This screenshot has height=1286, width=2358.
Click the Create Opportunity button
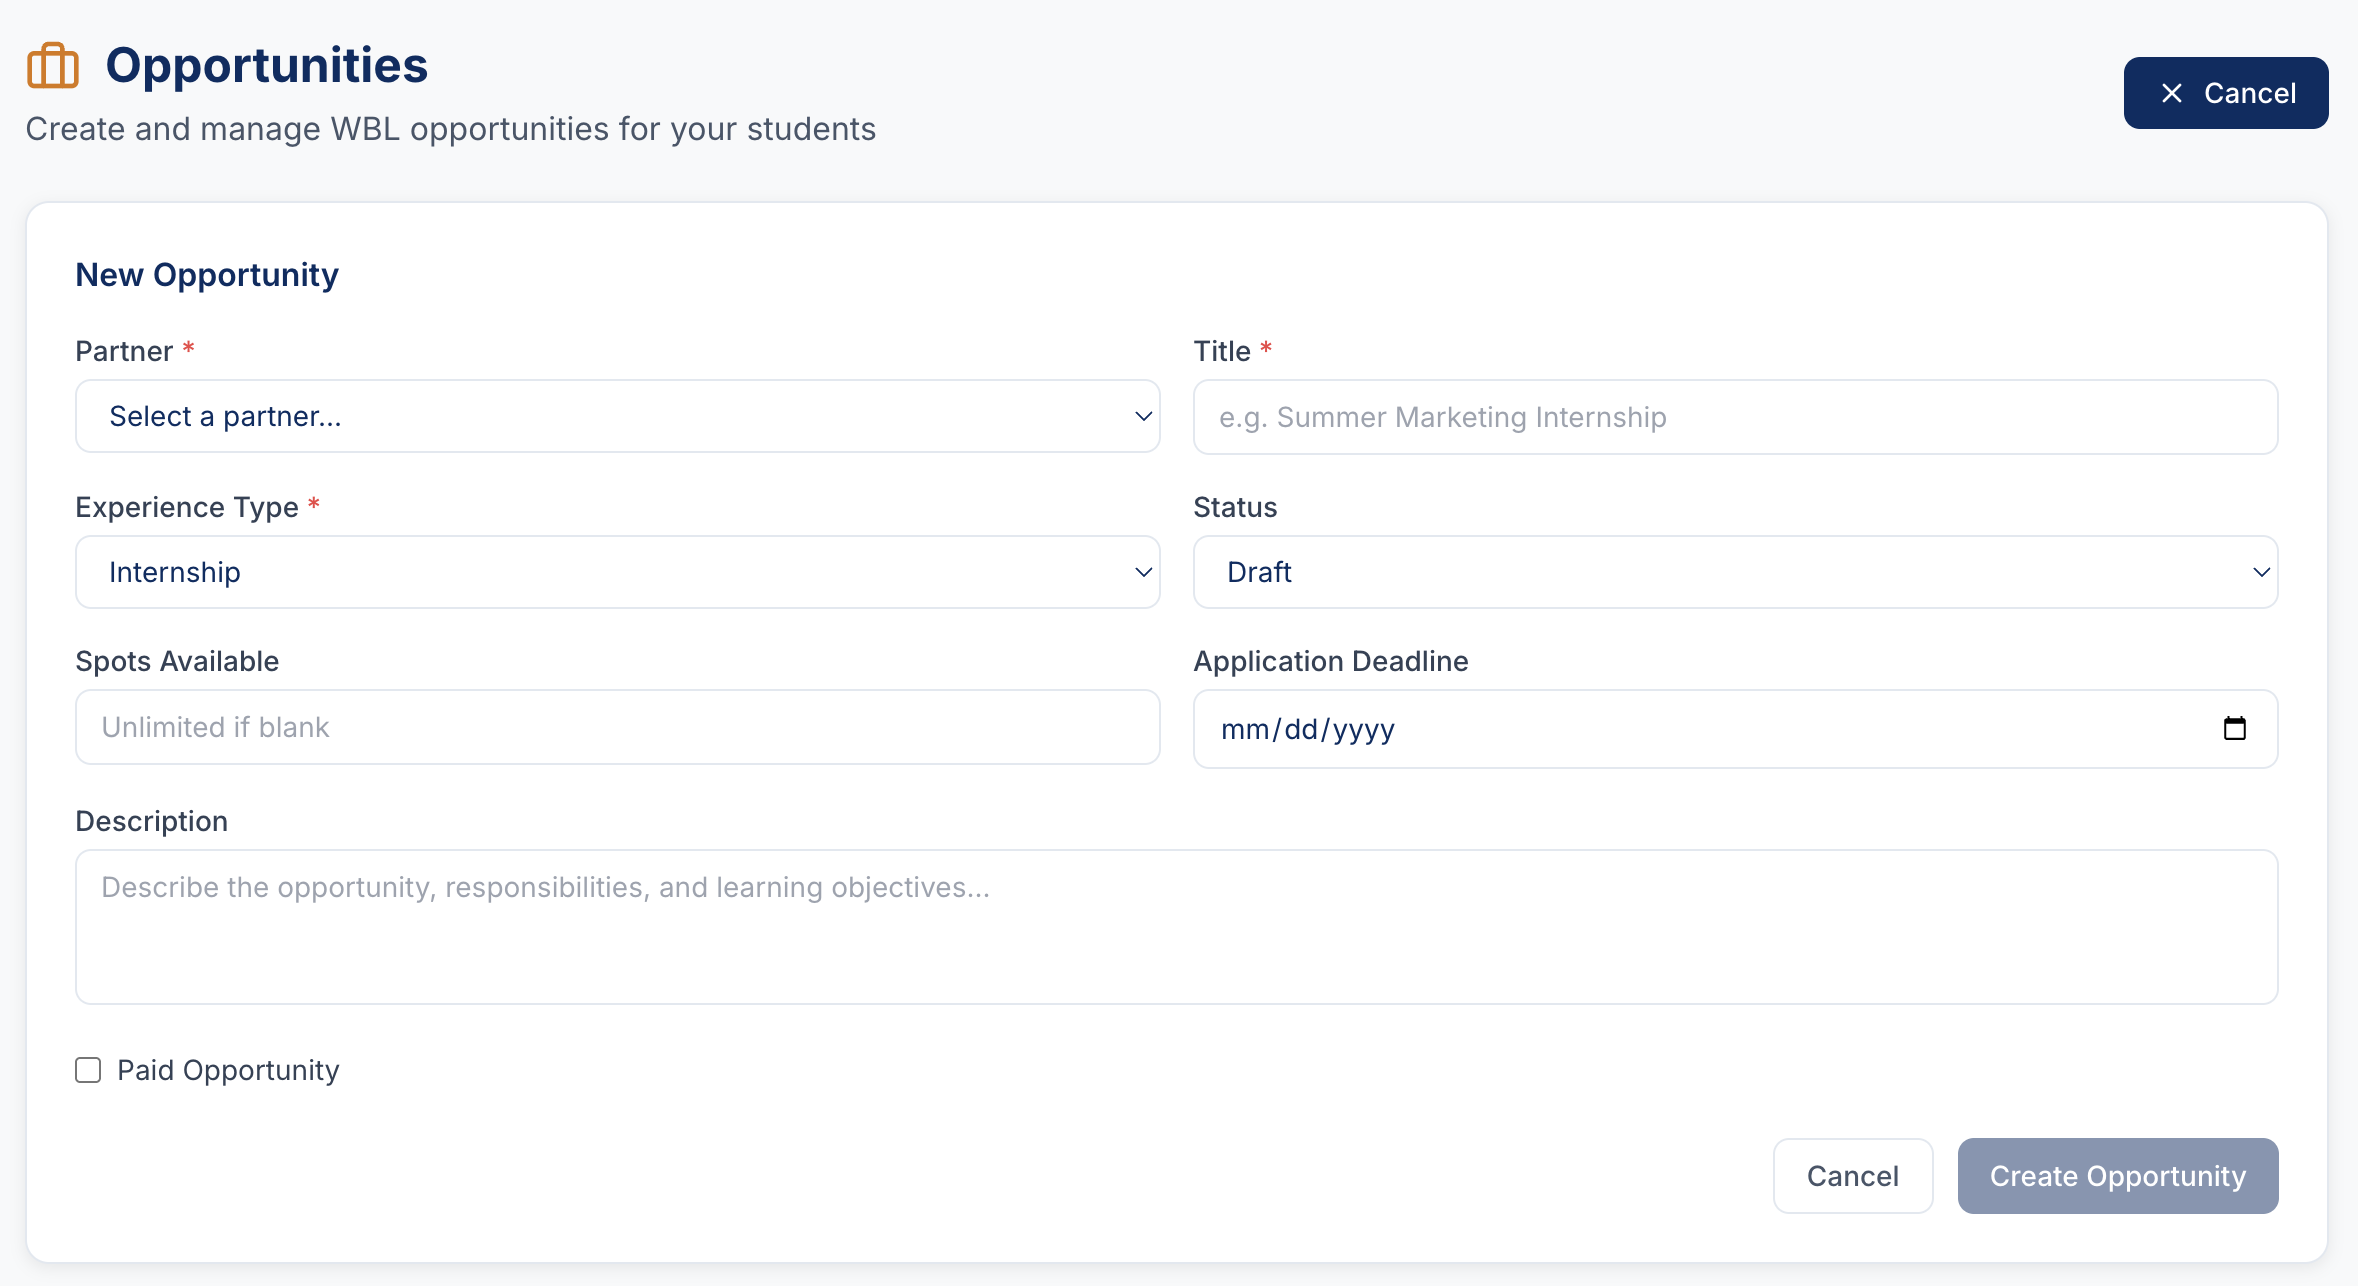click(2117, 1175)
